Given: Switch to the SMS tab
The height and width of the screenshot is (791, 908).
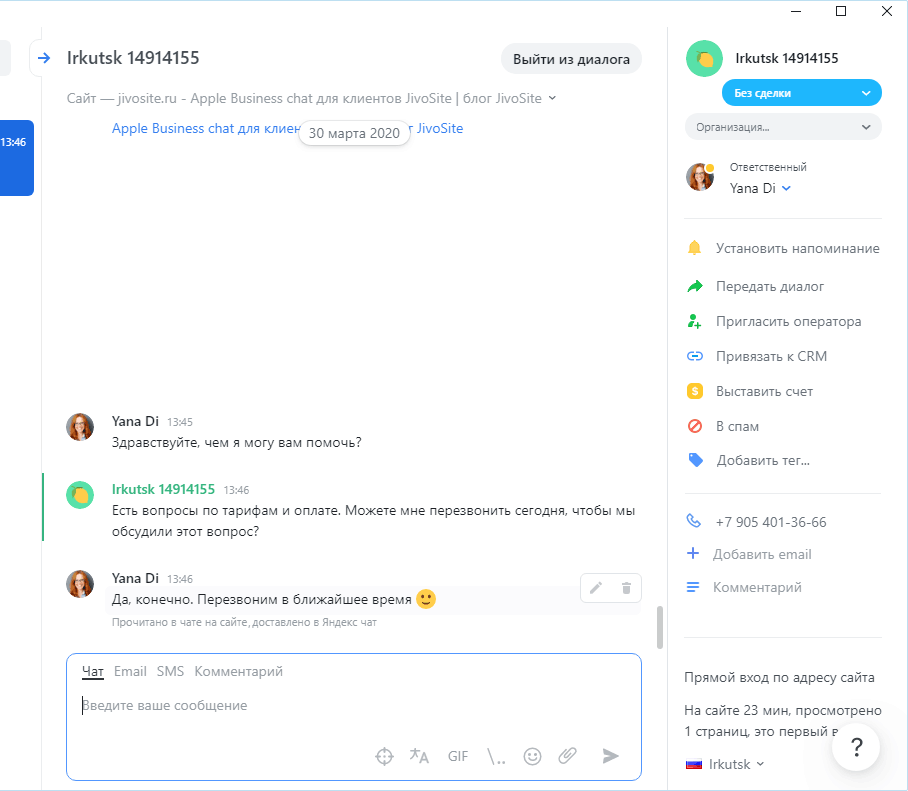Looking at the screenshot, I should pos(170,671).
